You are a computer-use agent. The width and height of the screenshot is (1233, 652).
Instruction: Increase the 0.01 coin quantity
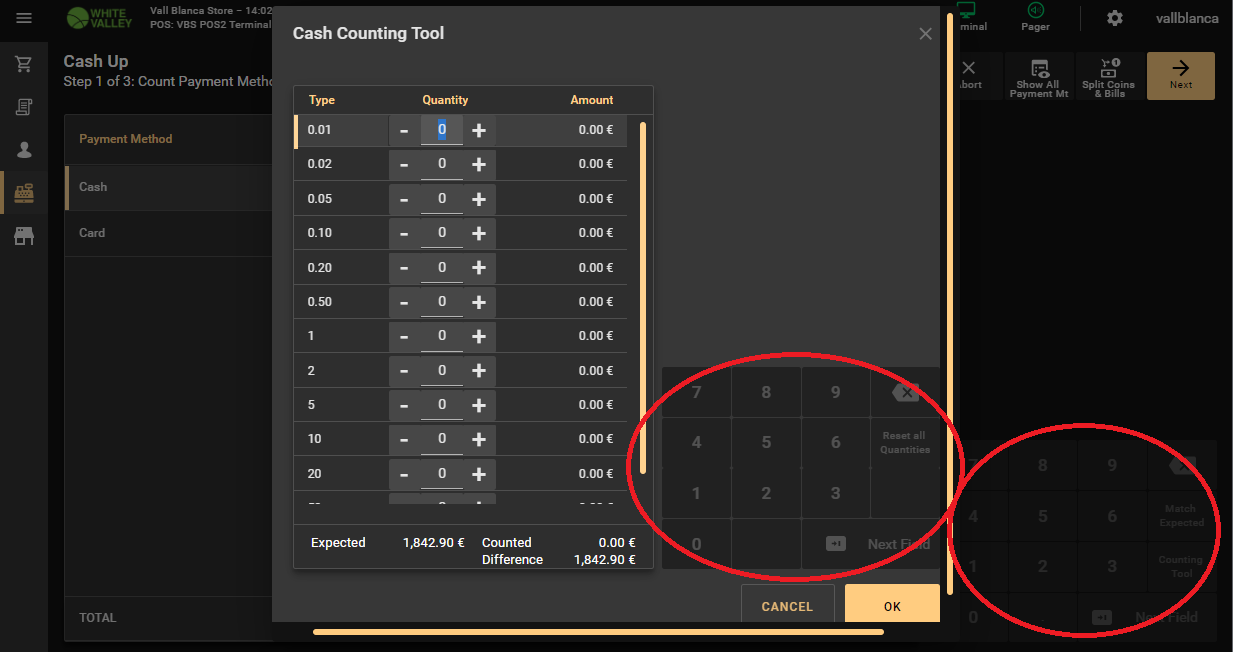point(479,130)
